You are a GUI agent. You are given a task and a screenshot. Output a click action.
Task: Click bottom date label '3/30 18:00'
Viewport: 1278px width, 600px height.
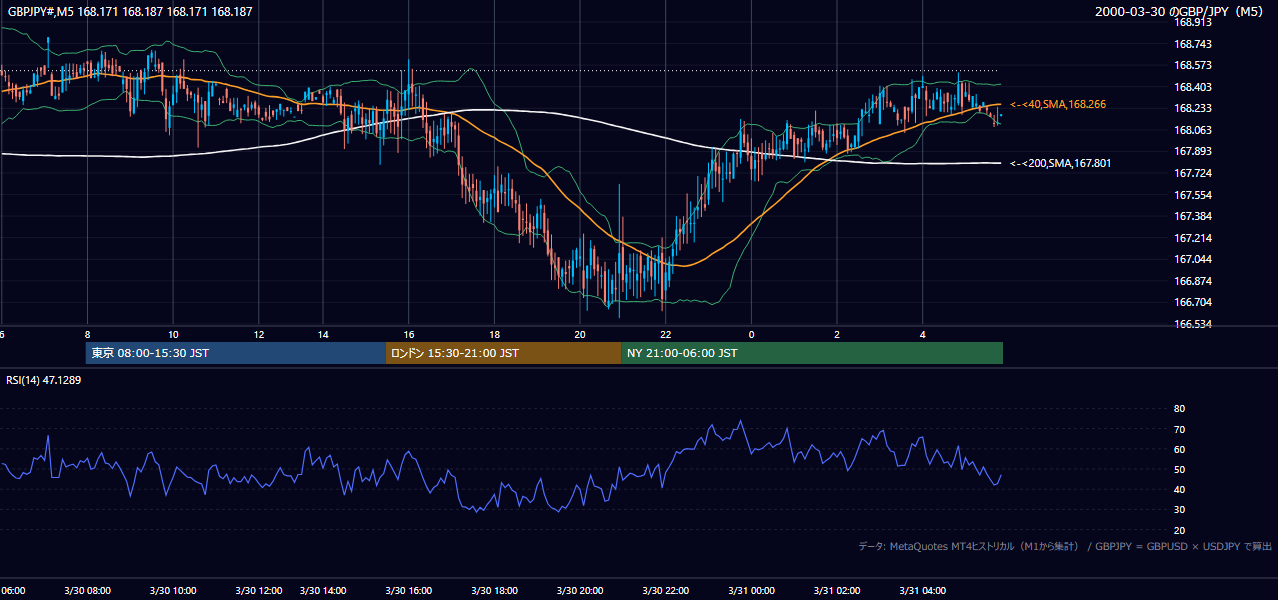coord(494,591)
